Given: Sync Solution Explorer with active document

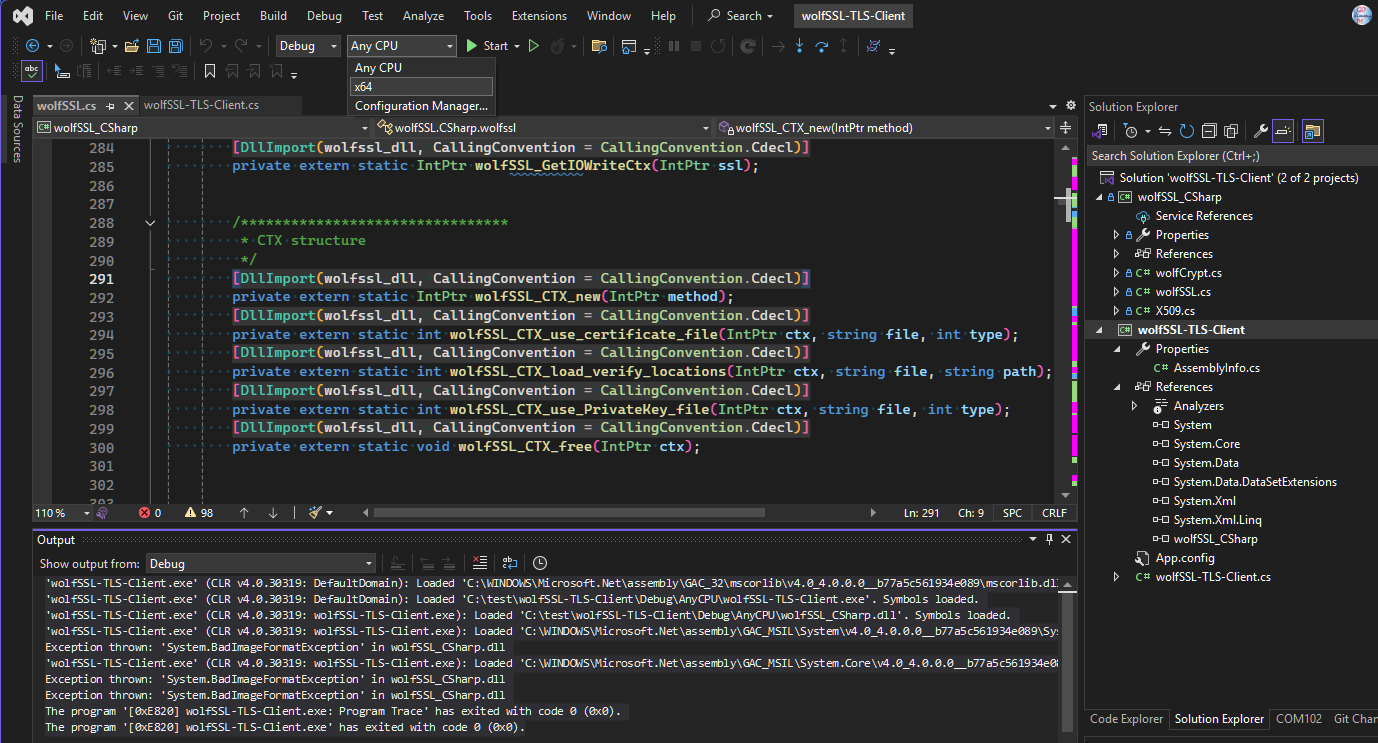Looking at the screenshot, I should (x=1166, y=131).
